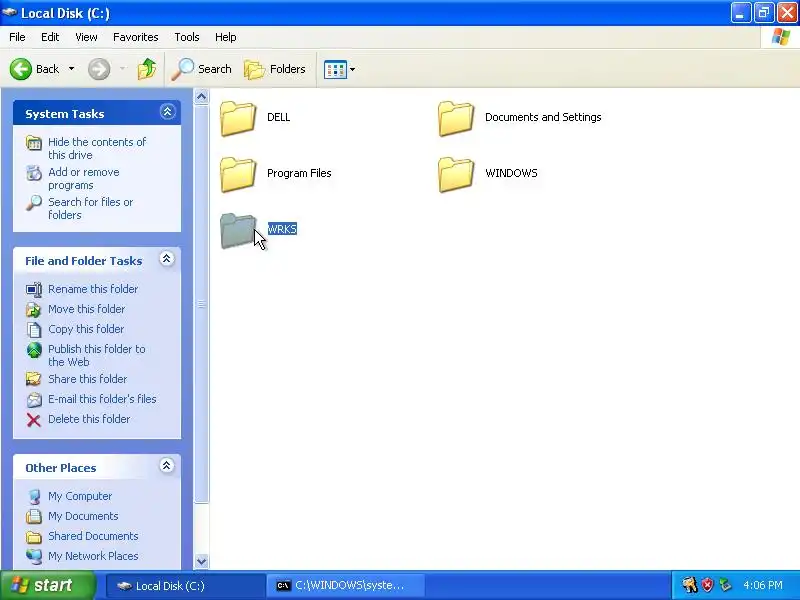Click the red X delete icon

coord(34,420)
